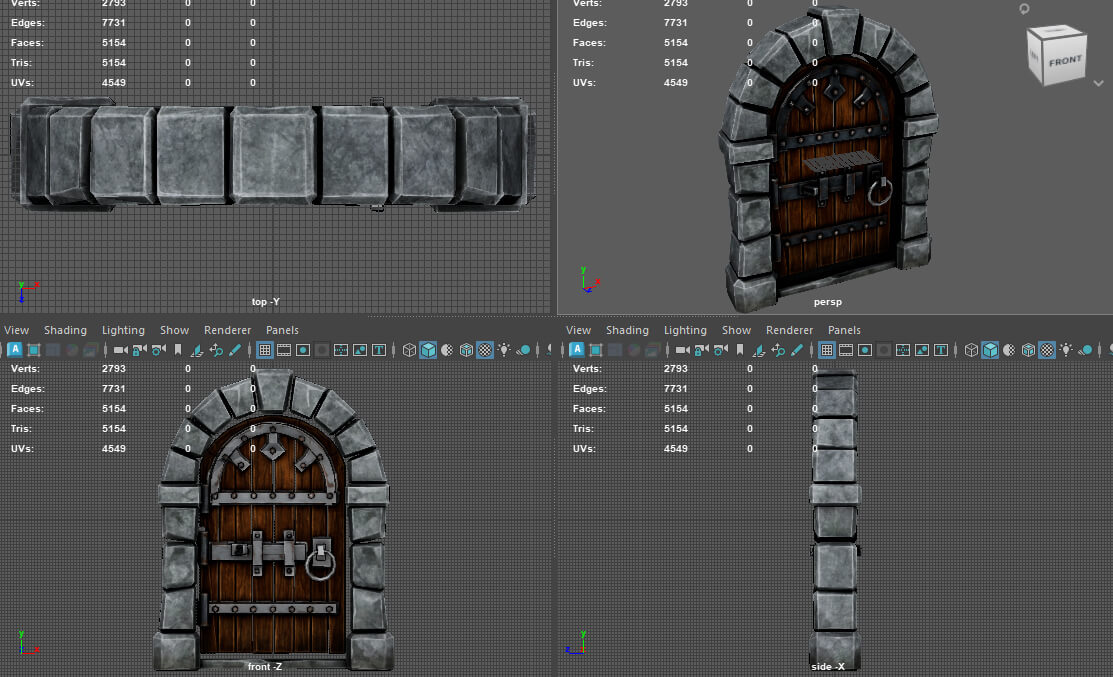1113x677 pixels.
Task: Click the ViewCube home rotate icon
Action: click(1024, 9)
